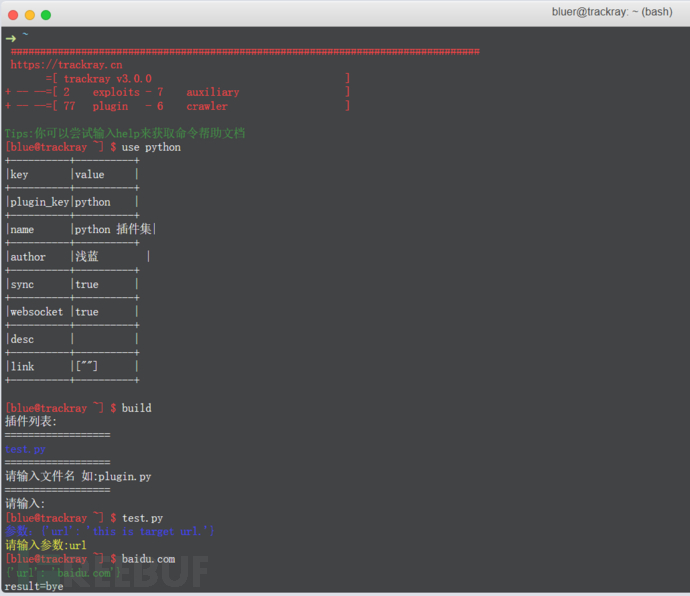Viewport: 690px width, 596px height.
Task: Click the yellow '请输入参数:url' line
Action: 46,545
